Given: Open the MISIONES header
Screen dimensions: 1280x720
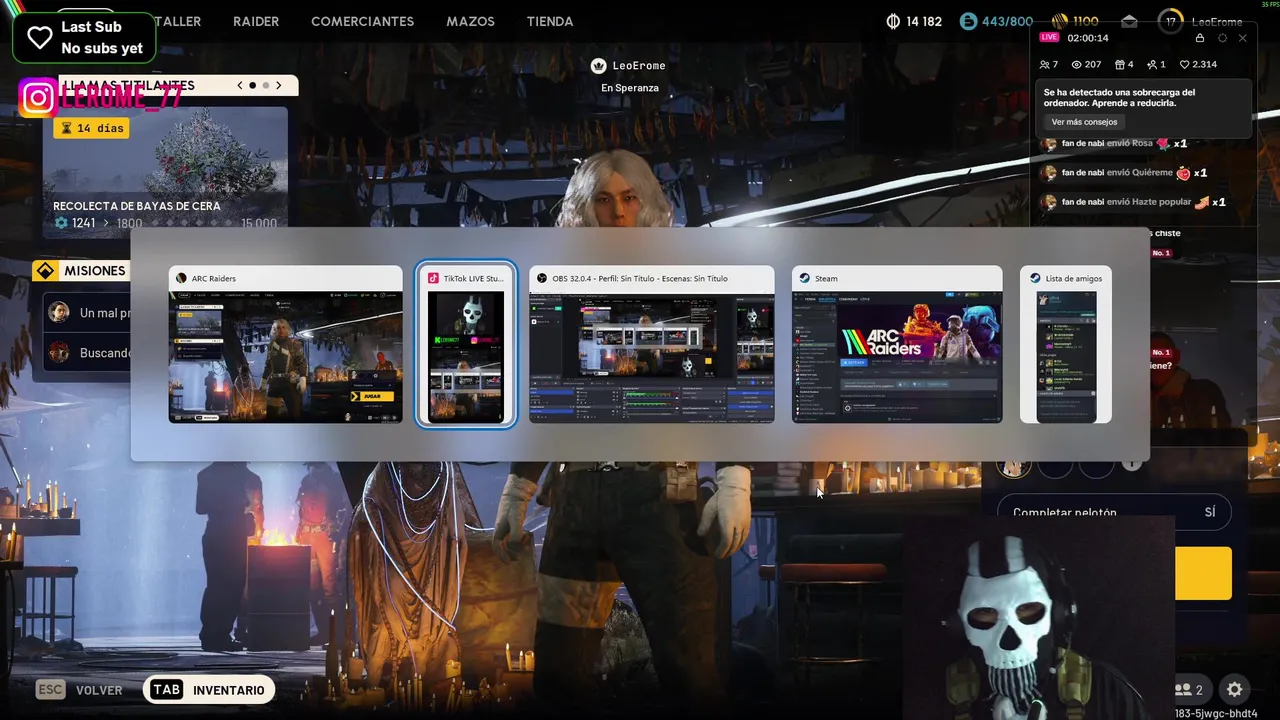Looking at the screenshot, I should coord(82,271).
